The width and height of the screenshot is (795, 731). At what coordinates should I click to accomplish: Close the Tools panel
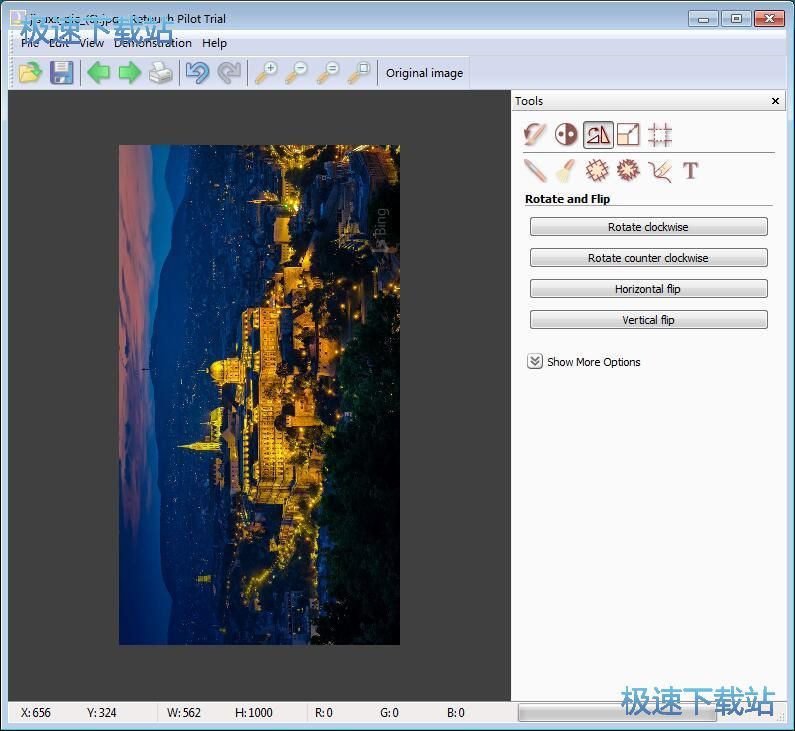775,101
